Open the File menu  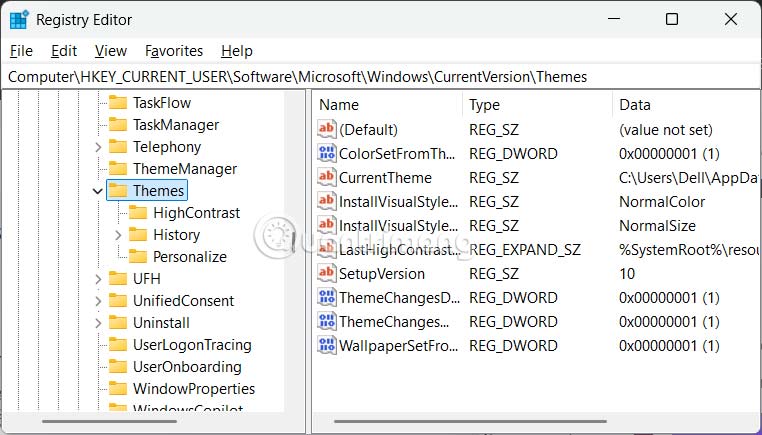pyautogui.click(x=21, y=51)
